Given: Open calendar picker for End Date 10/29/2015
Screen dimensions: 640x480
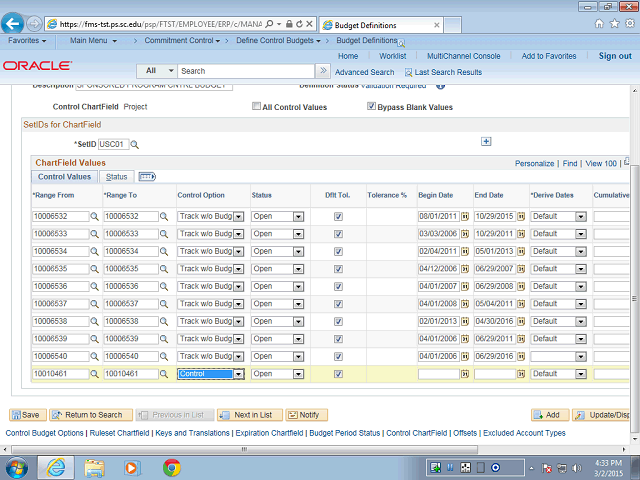Looking at the screenshot, I should click(x=520, y=217).
